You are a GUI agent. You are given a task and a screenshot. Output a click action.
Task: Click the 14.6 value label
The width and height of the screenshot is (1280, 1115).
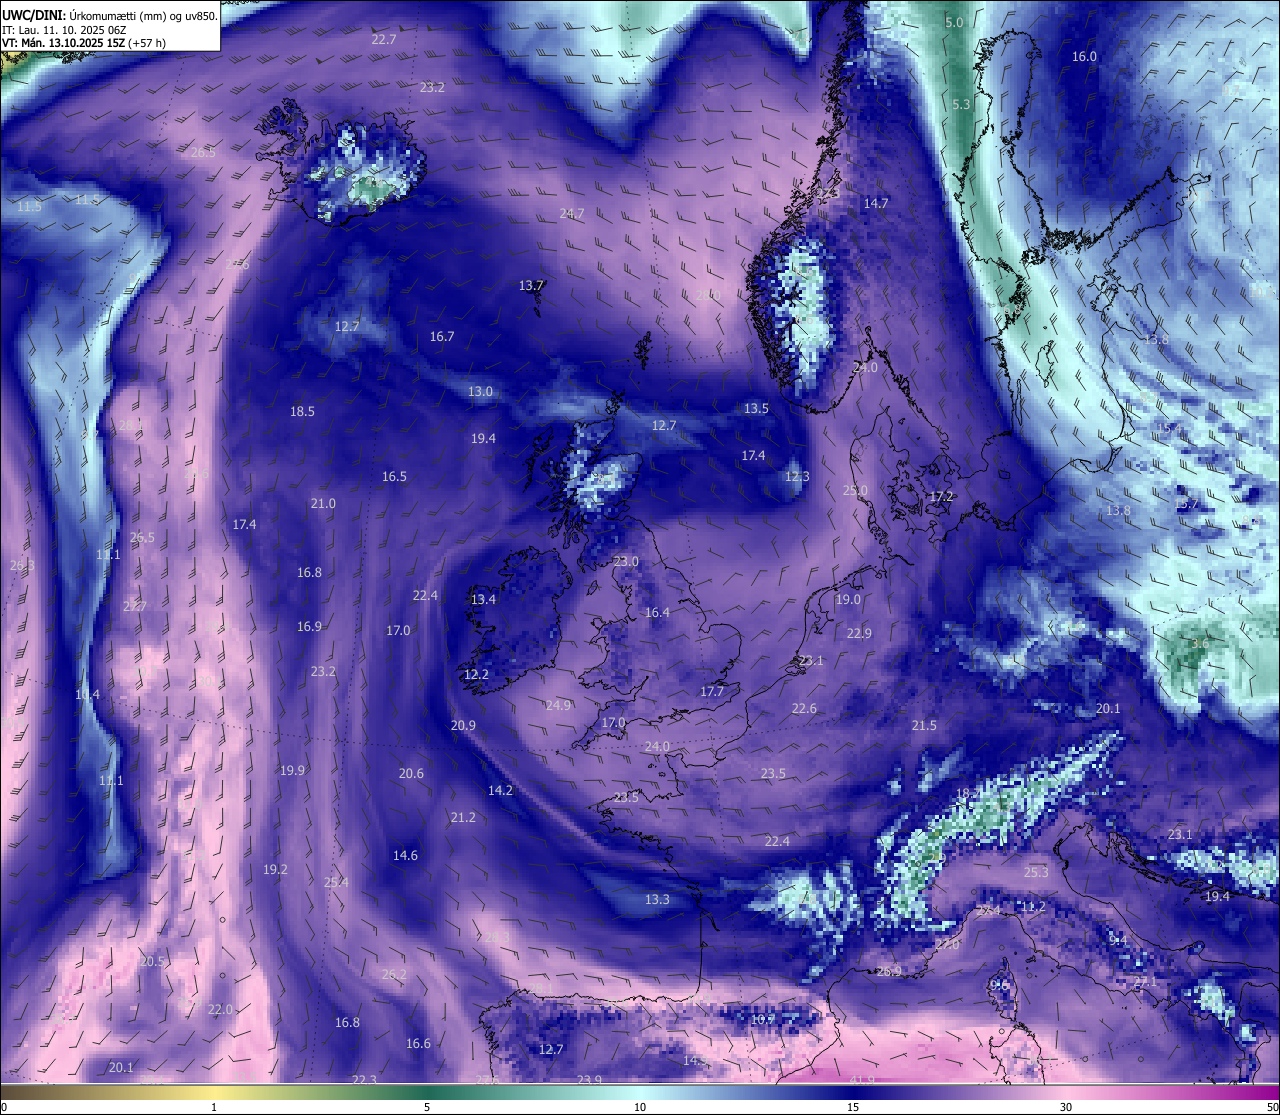pos(405,856)
